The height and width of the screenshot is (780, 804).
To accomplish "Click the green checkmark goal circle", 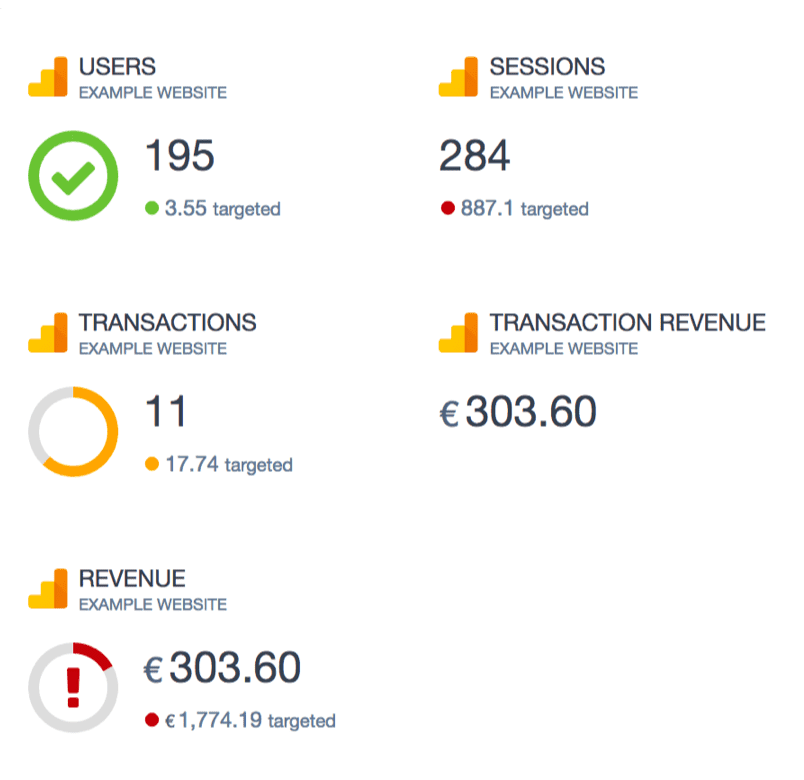I will click(x=73, y=178).
